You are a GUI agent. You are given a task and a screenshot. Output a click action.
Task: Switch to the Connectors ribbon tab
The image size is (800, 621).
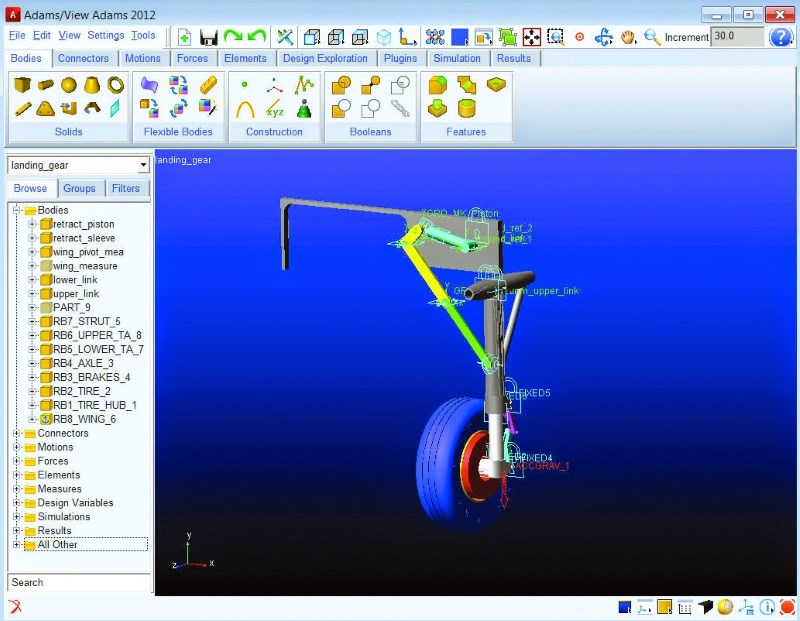tap(83, 58)
